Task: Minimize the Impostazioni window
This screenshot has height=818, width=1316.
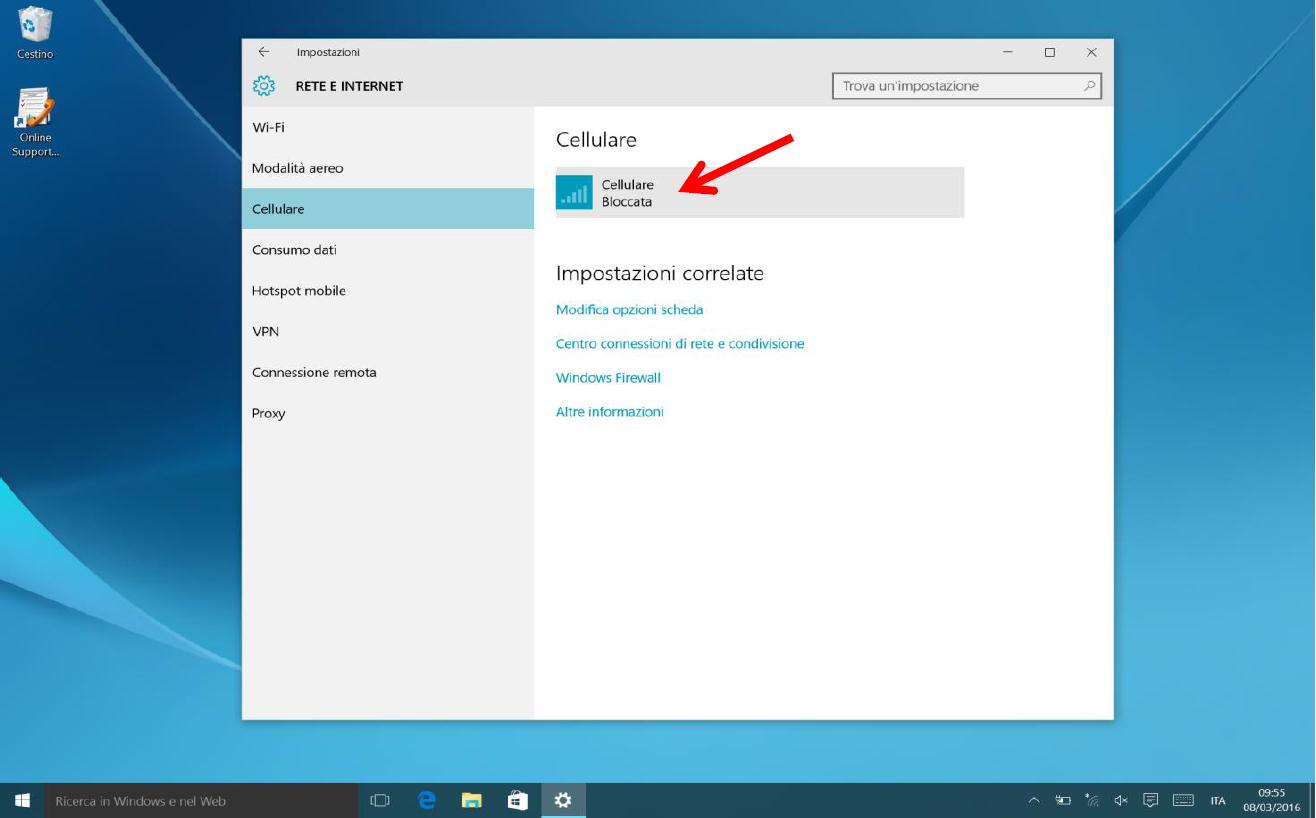Action: [x=1007, y=52]
